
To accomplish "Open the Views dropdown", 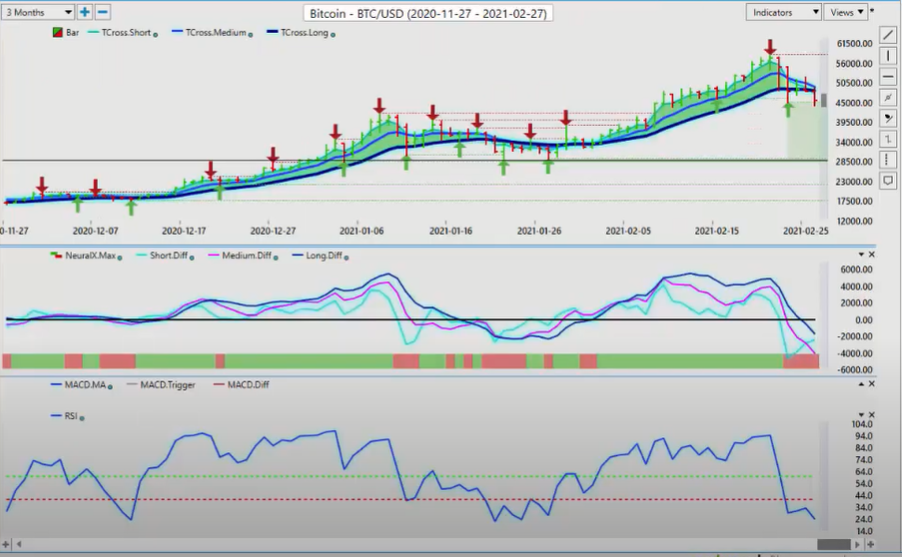I will click(845, 12).
